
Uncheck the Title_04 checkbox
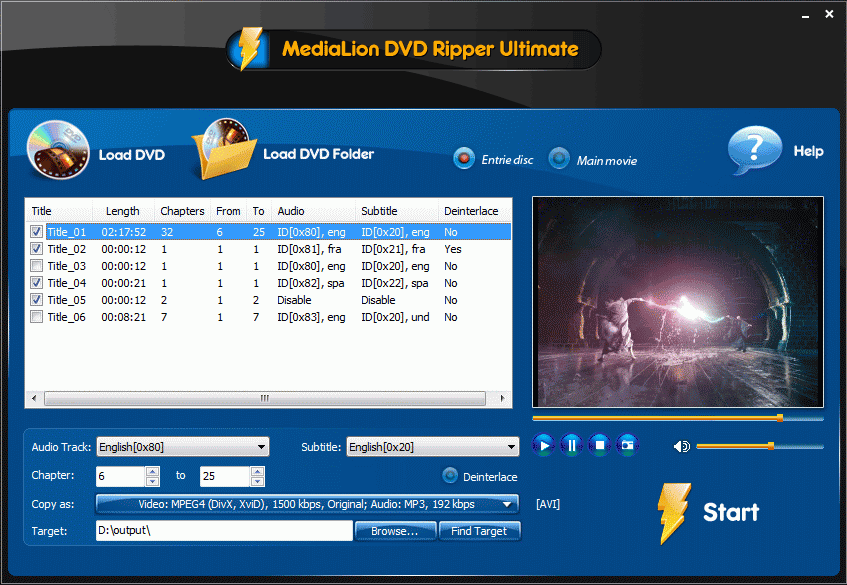36,283
